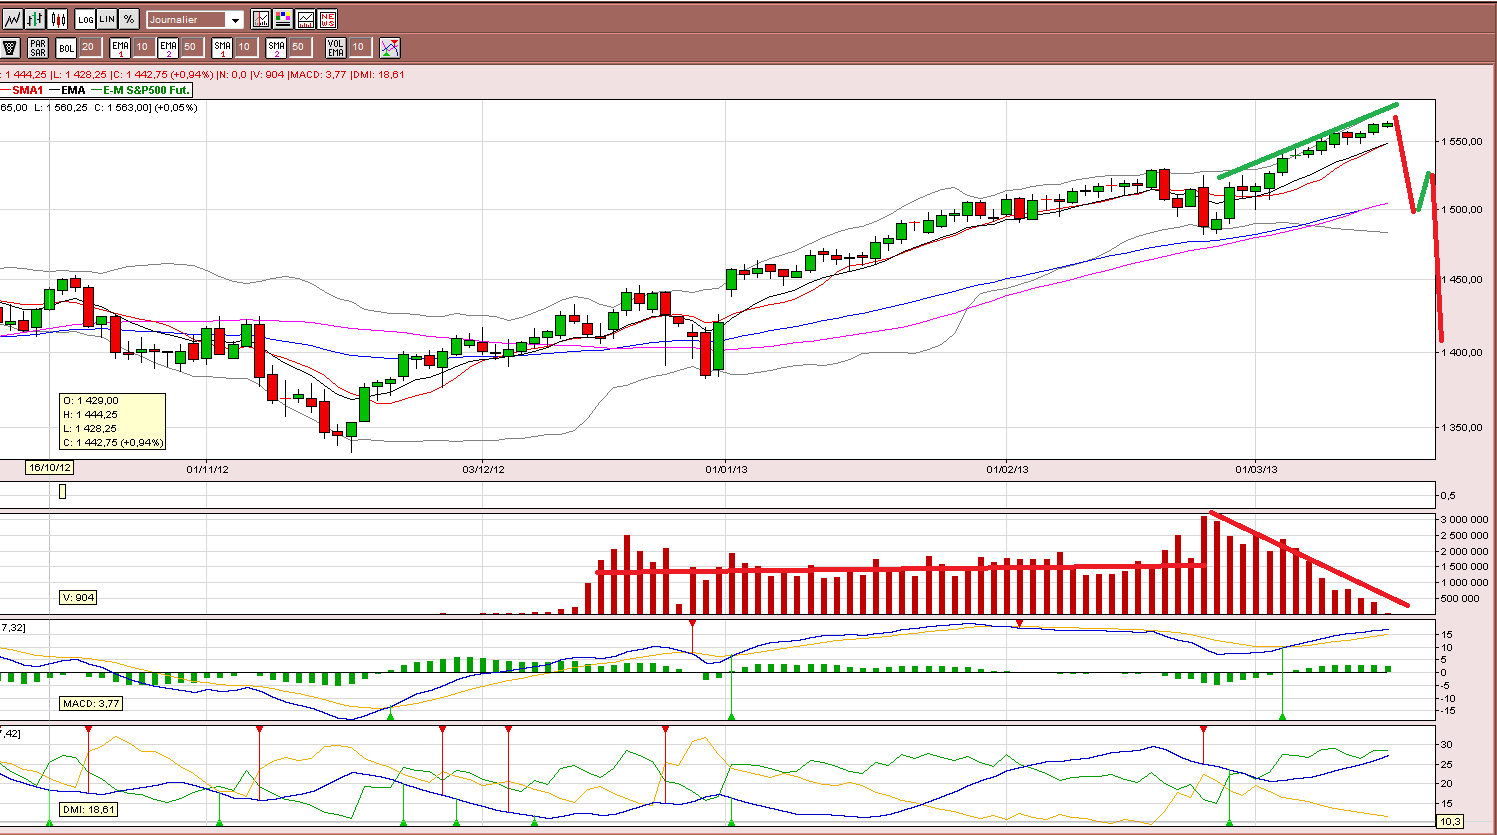Click the 1 500,00 price axis label
The width and height of the screenshot is (1497, 835).
tap(1461, 210)
